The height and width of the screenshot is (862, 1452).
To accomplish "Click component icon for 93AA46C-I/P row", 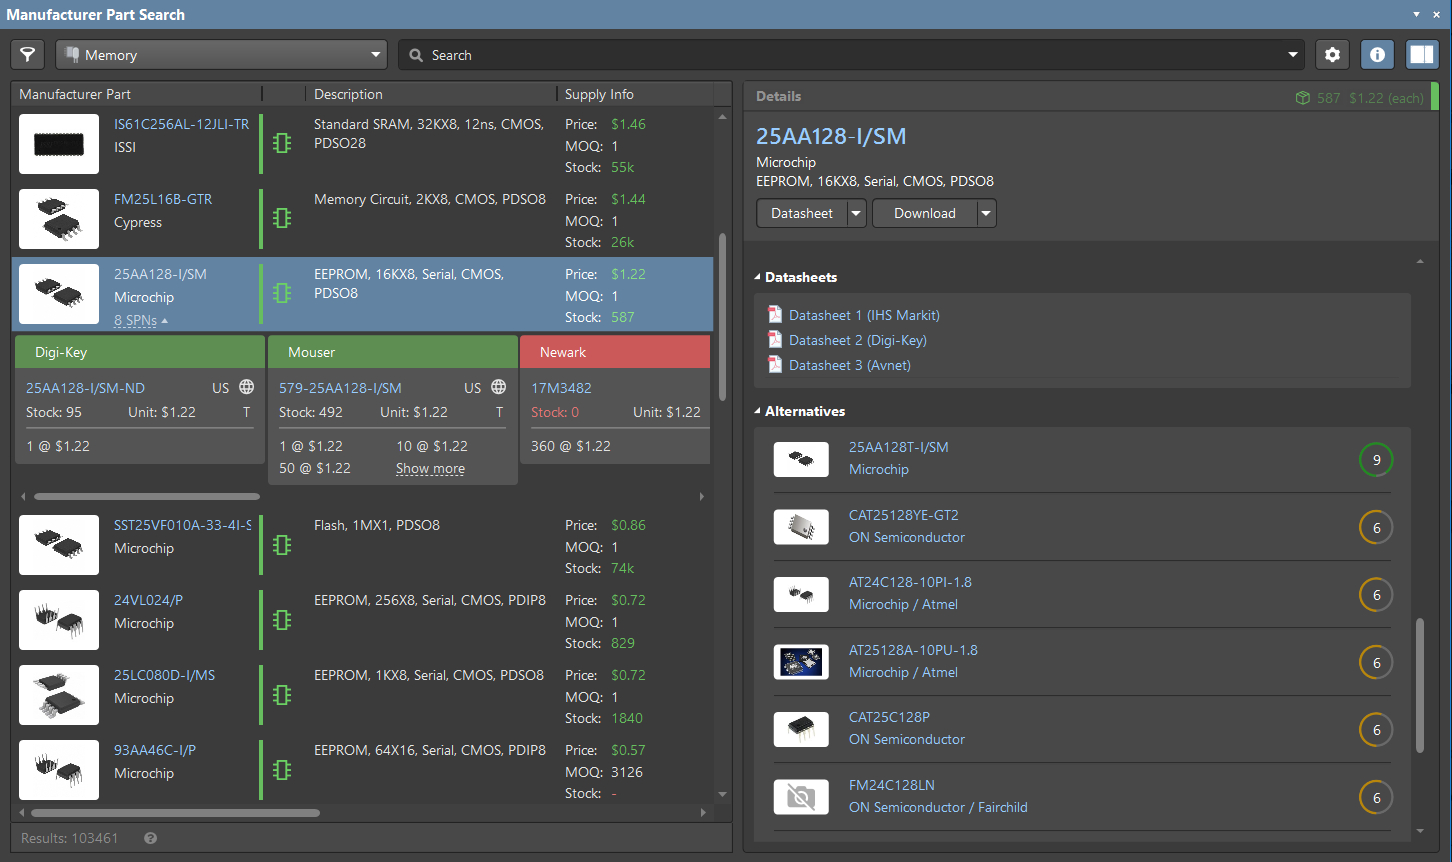I will [x=282, y=769].
